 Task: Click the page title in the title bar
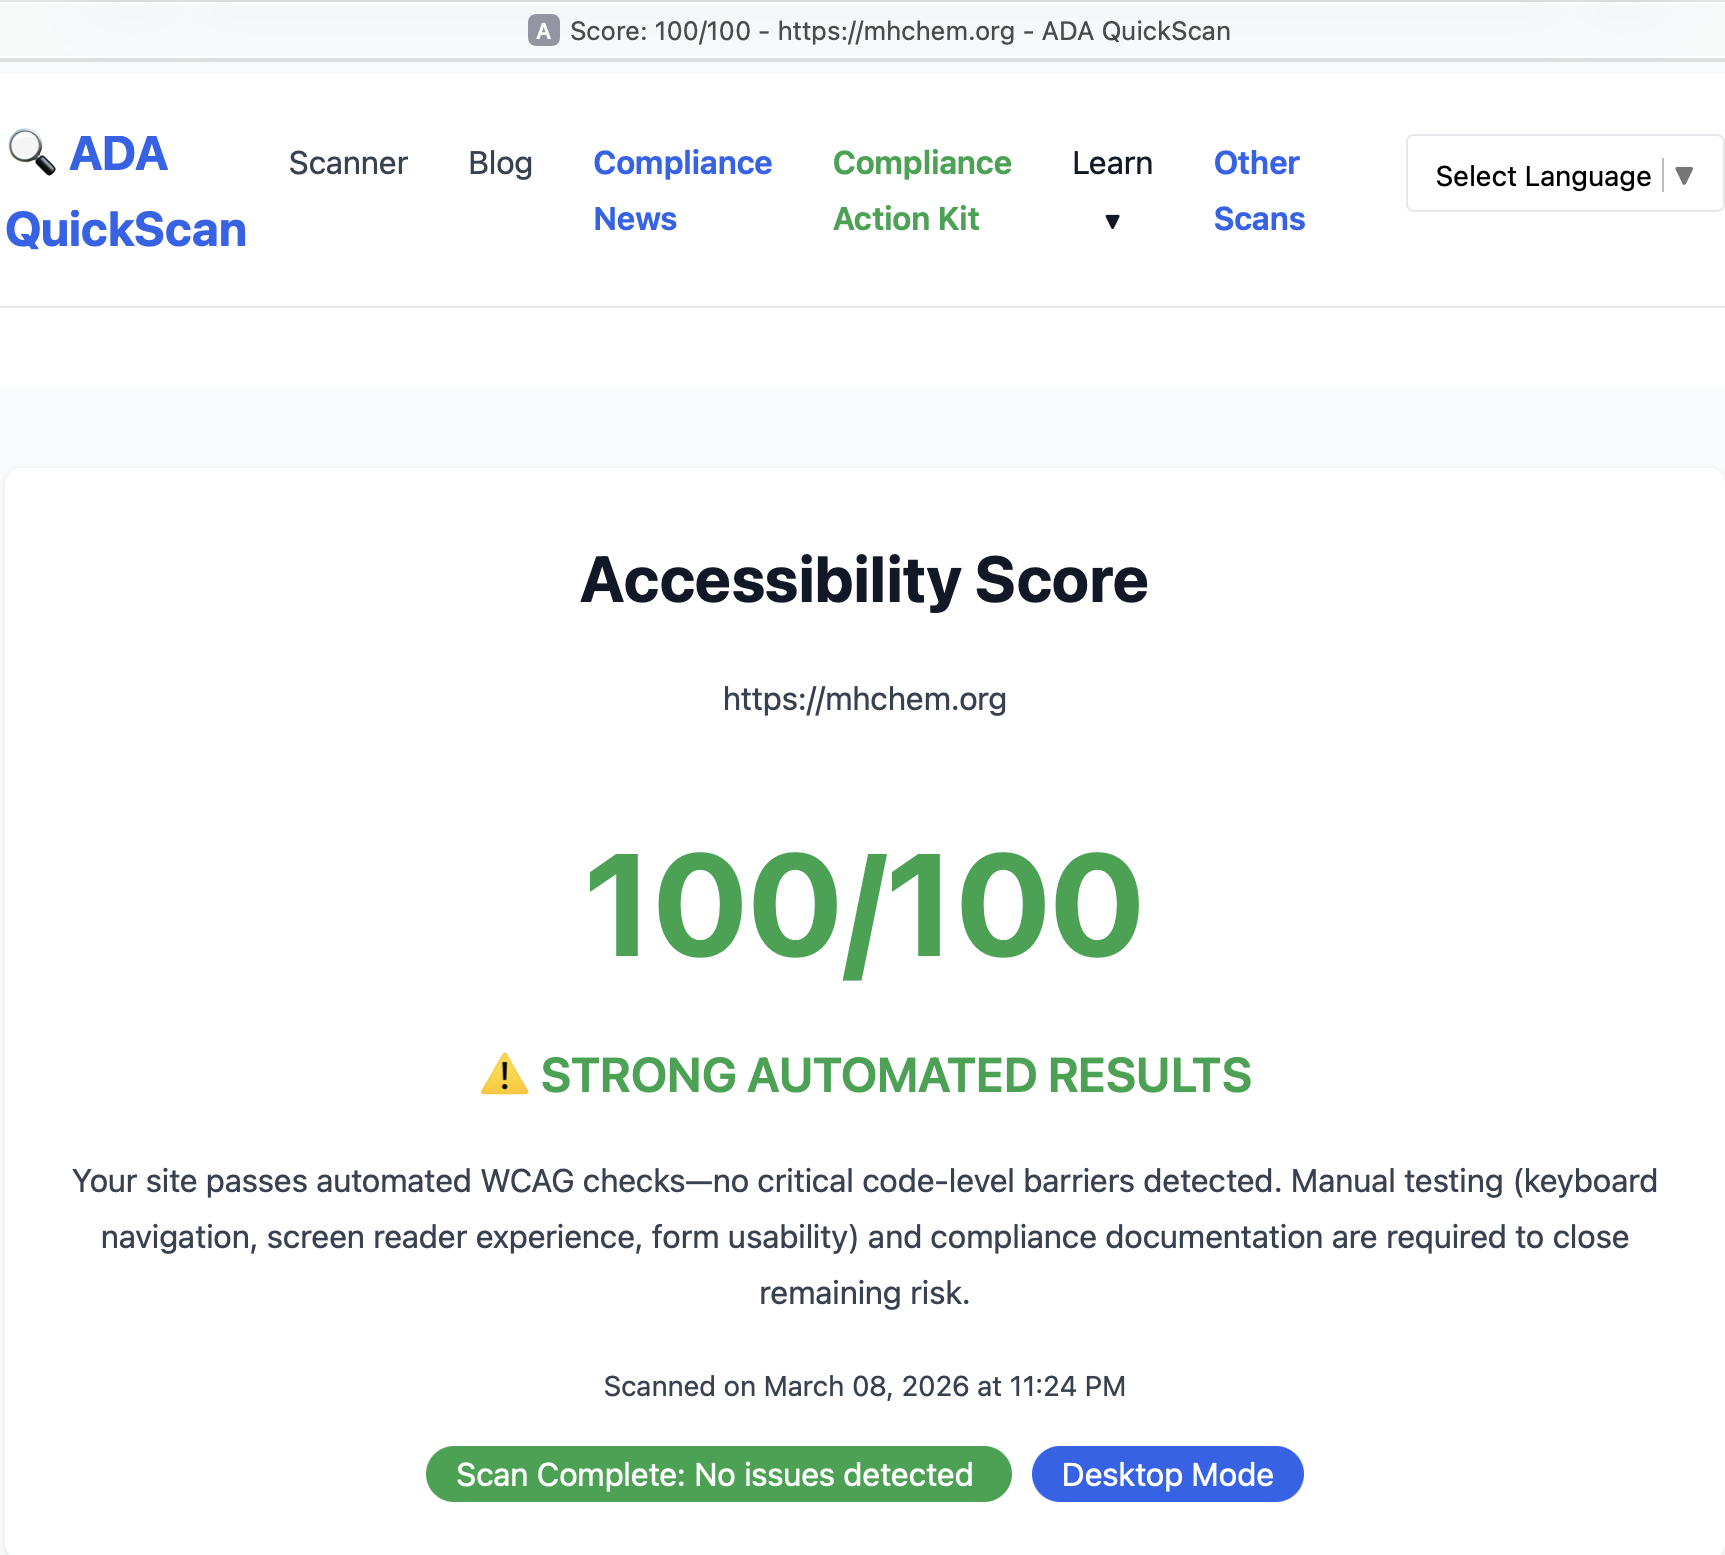click(x=900, y=31)
